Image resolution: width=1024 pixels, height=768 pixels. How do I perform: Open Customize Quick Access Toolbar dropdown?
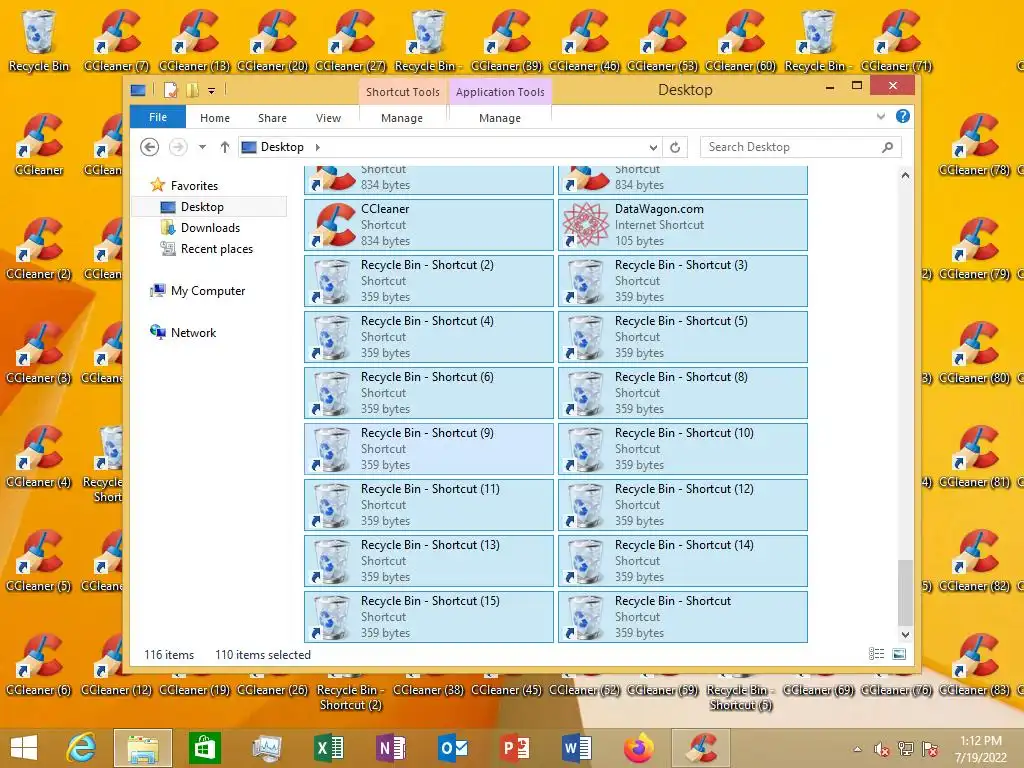click(x=212, y=91)
